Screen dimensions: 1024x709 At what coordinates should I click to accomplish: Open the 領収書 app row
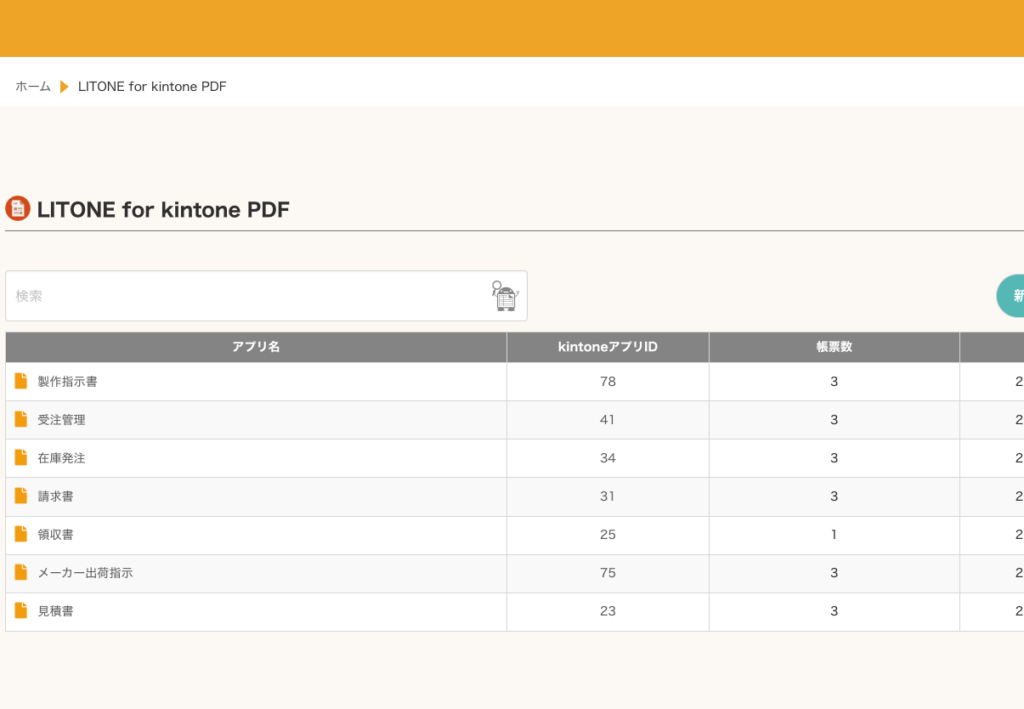(x=515, y=535)
